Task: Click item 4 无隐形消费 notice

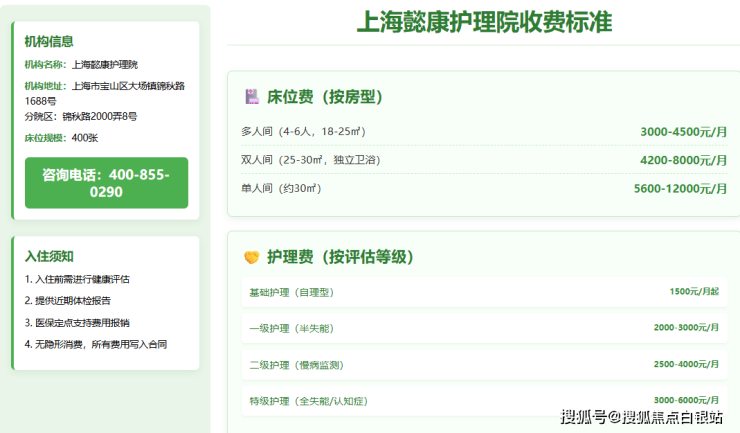Action: [x=96, y=344]
